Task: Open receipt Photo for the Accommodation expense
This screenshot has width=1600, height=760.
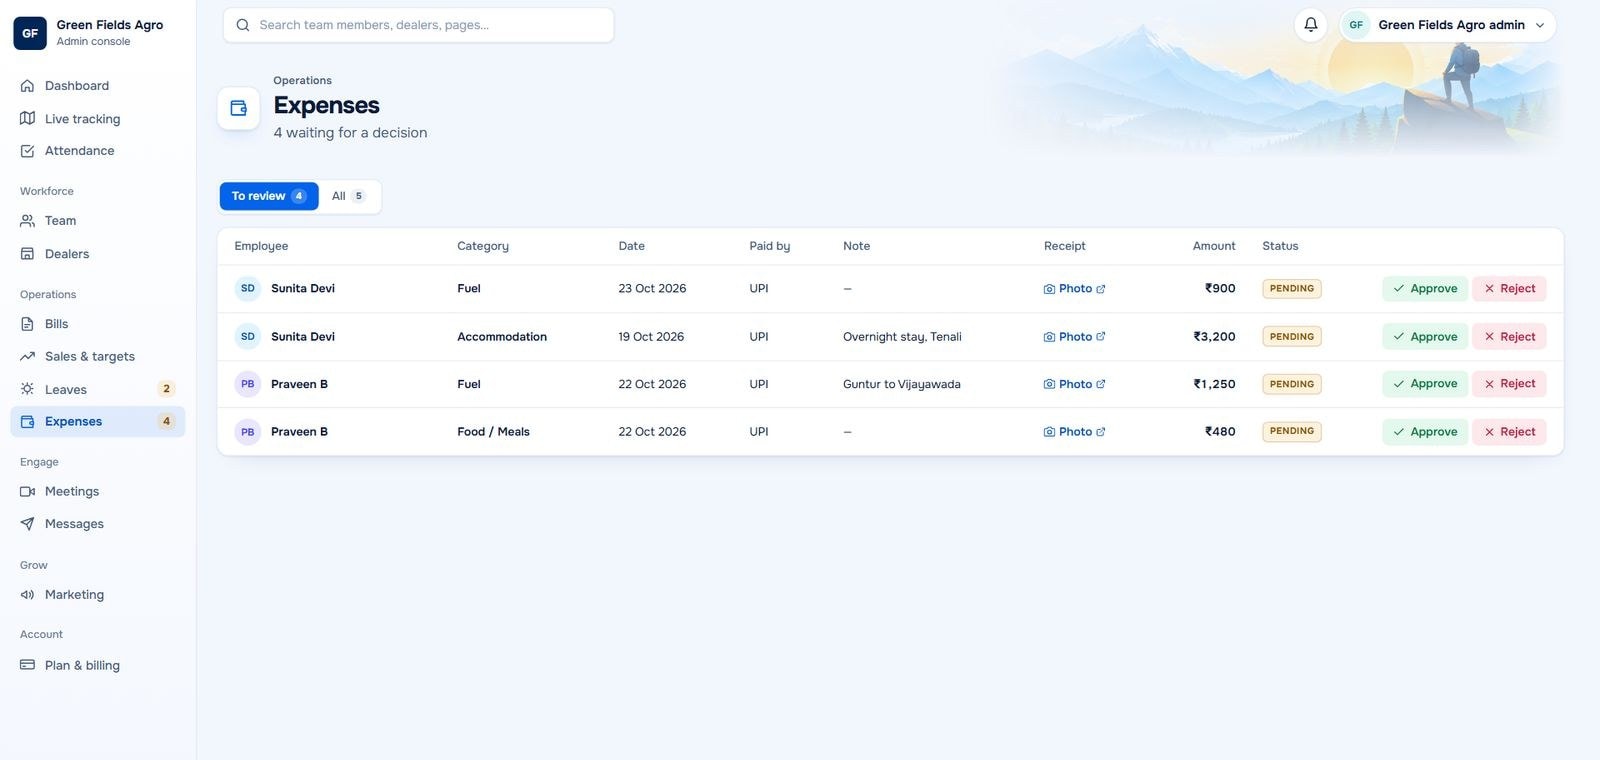Action: (x=1074, y=336)
